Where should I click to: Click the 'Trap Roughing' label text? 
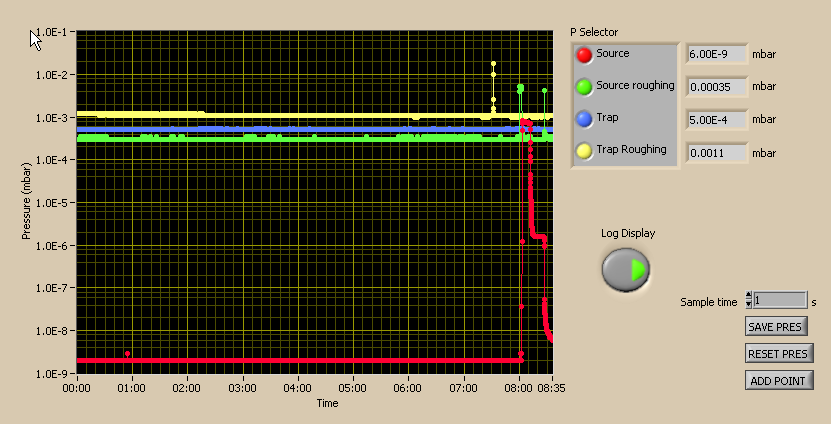631,149
